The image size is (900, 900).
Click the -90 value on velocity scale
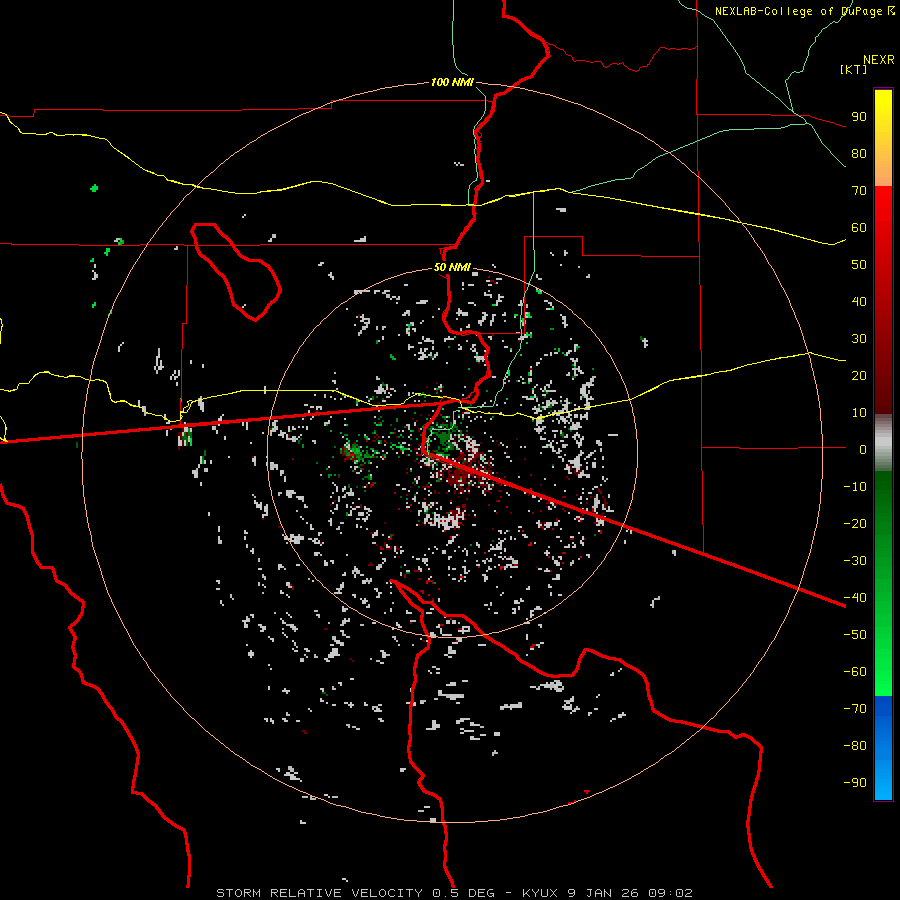(x=855, y=783)
